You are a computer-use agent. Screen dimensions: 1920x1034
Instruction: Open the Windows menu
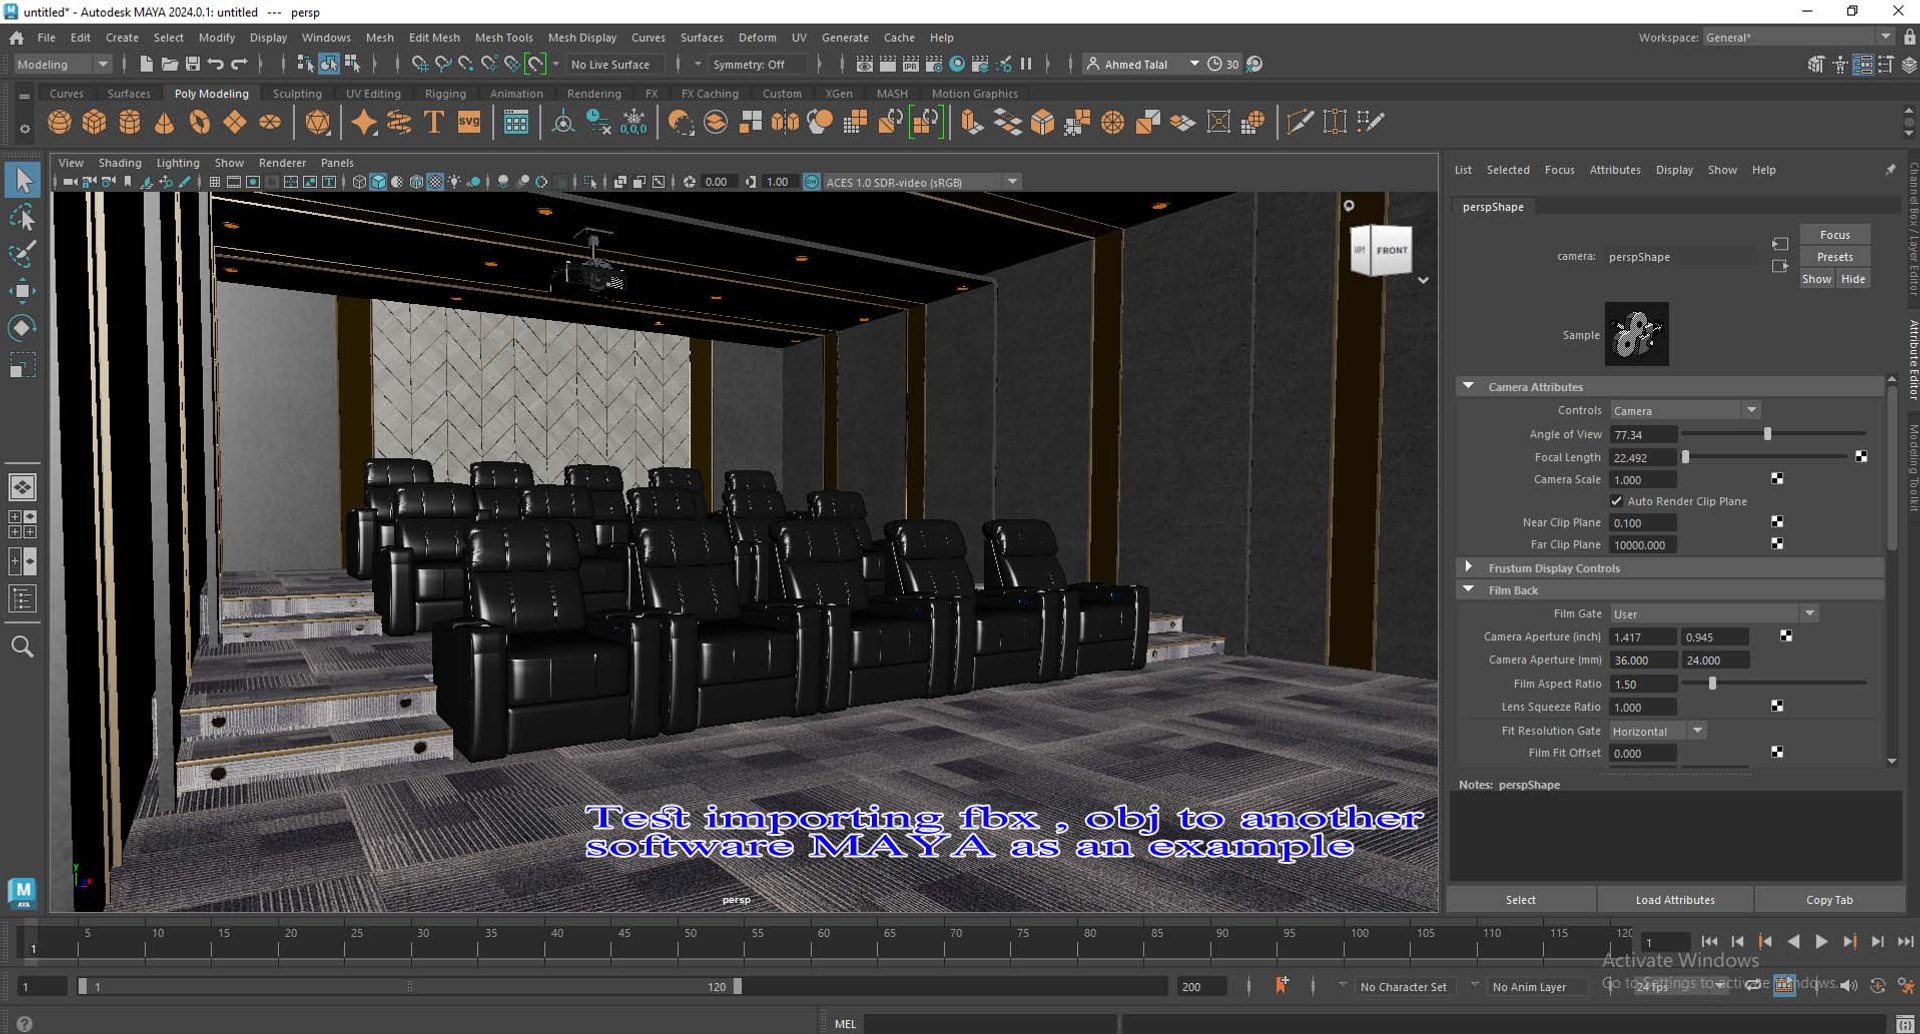click(x=326, y=37)
